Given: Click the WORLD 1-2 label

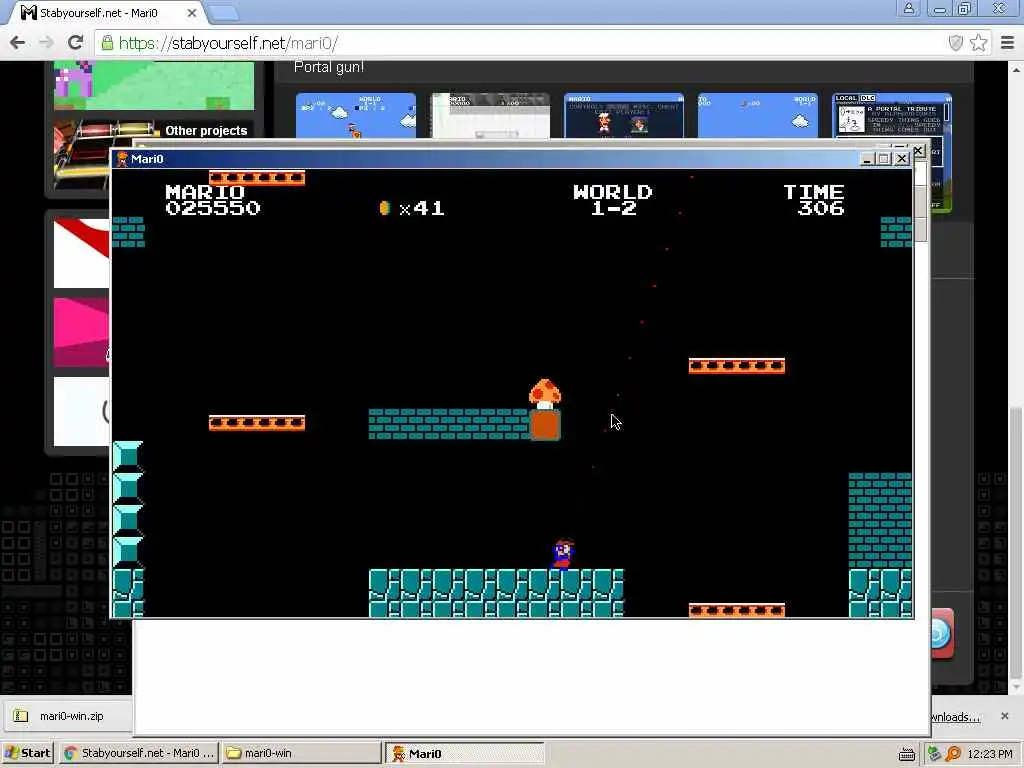Looking at the screenshot, I should (613, 200).
